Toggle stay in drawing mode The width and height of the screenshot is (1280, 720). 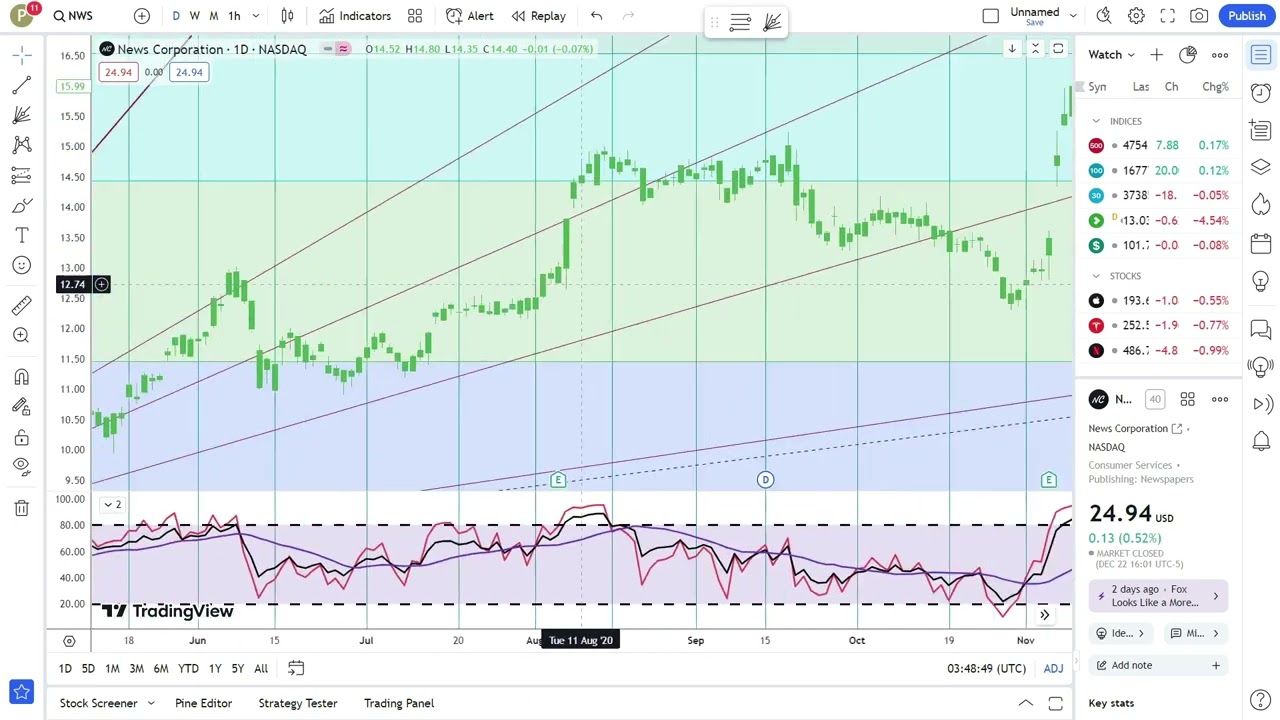[22, 407]
